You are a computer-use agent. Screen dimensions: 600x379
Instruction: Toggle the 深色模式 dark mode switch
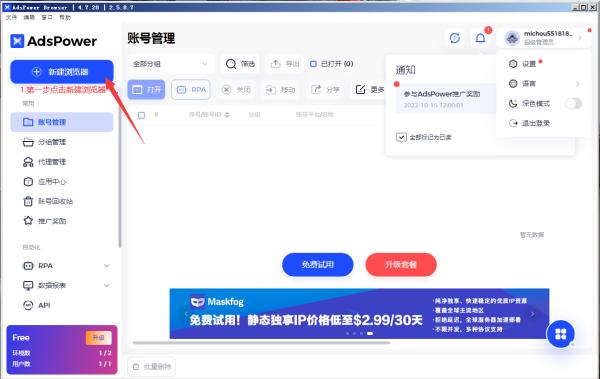click(573, 103)
